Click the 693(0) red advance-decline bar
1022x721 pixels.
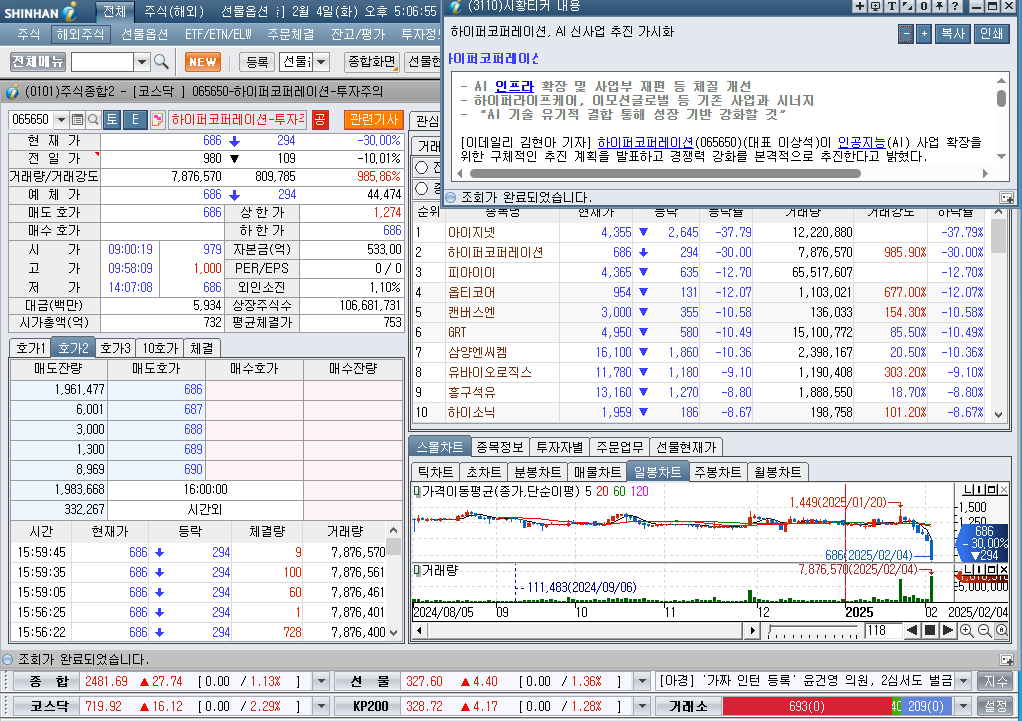(x=807, y=706)
